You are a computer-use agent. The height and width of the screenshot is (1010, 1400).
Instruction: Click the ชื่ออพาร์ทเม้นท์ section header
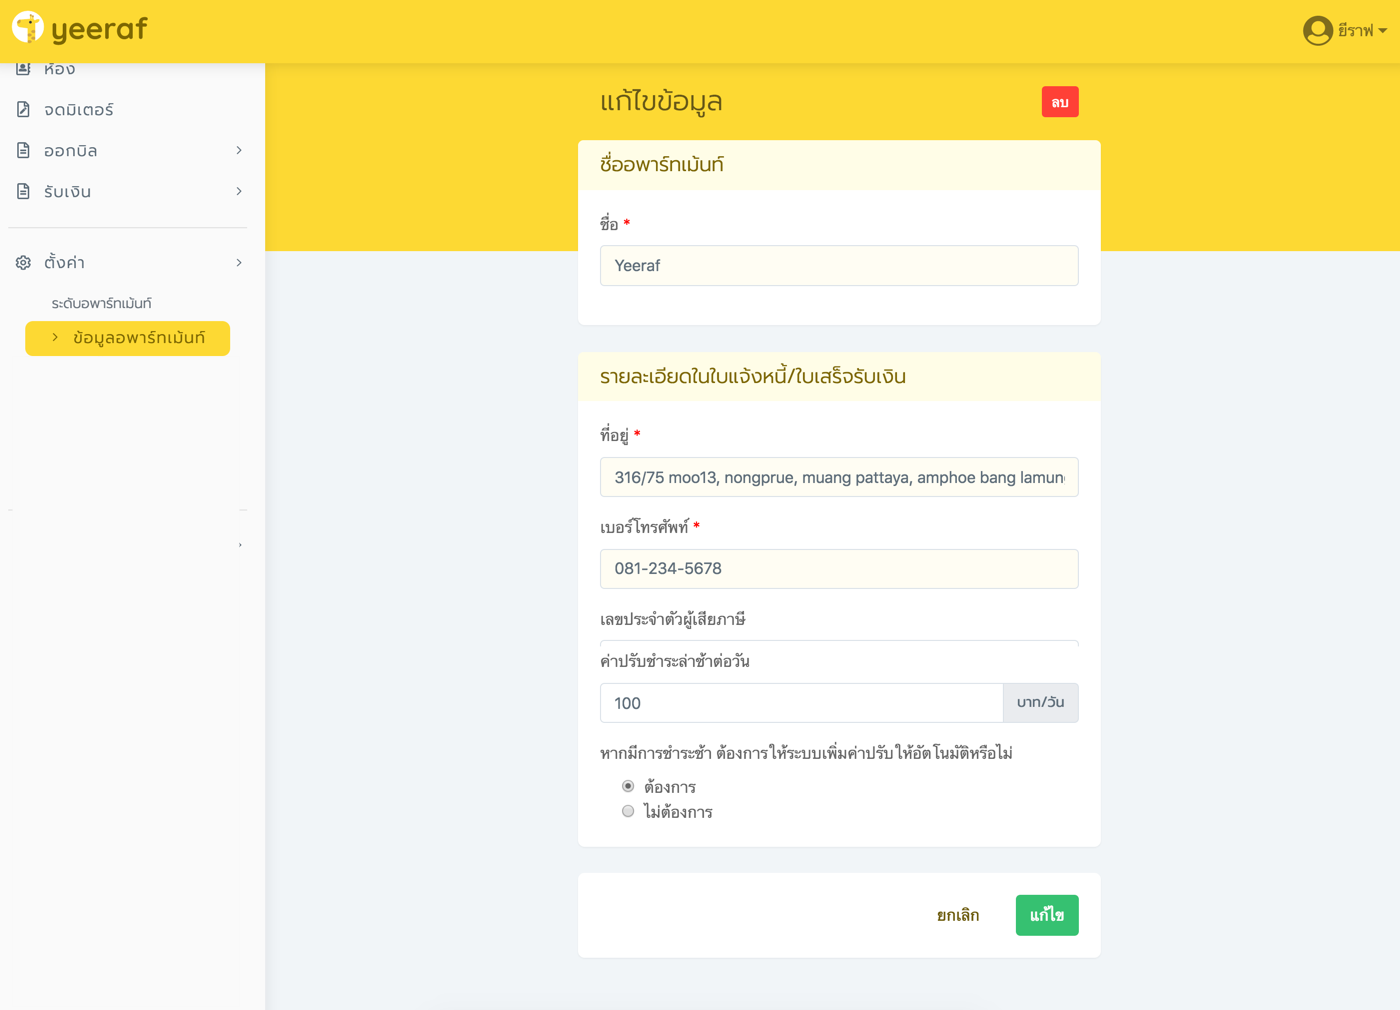tap(662, 165)
